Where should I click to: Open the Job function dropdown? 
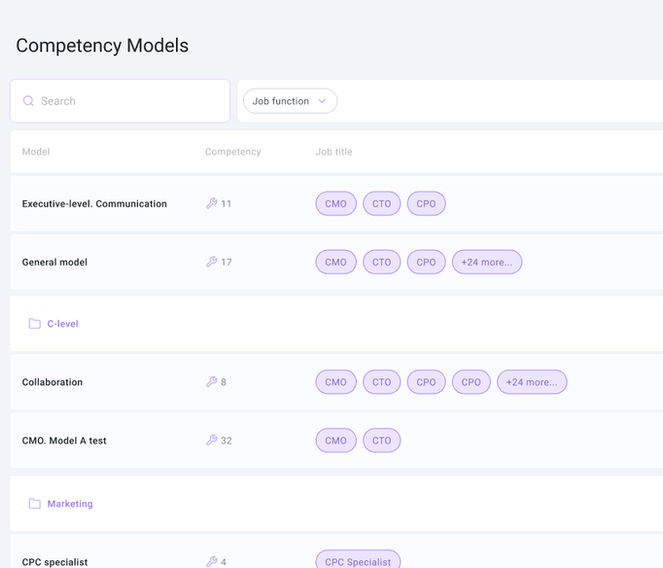click(x=290, y=101)
